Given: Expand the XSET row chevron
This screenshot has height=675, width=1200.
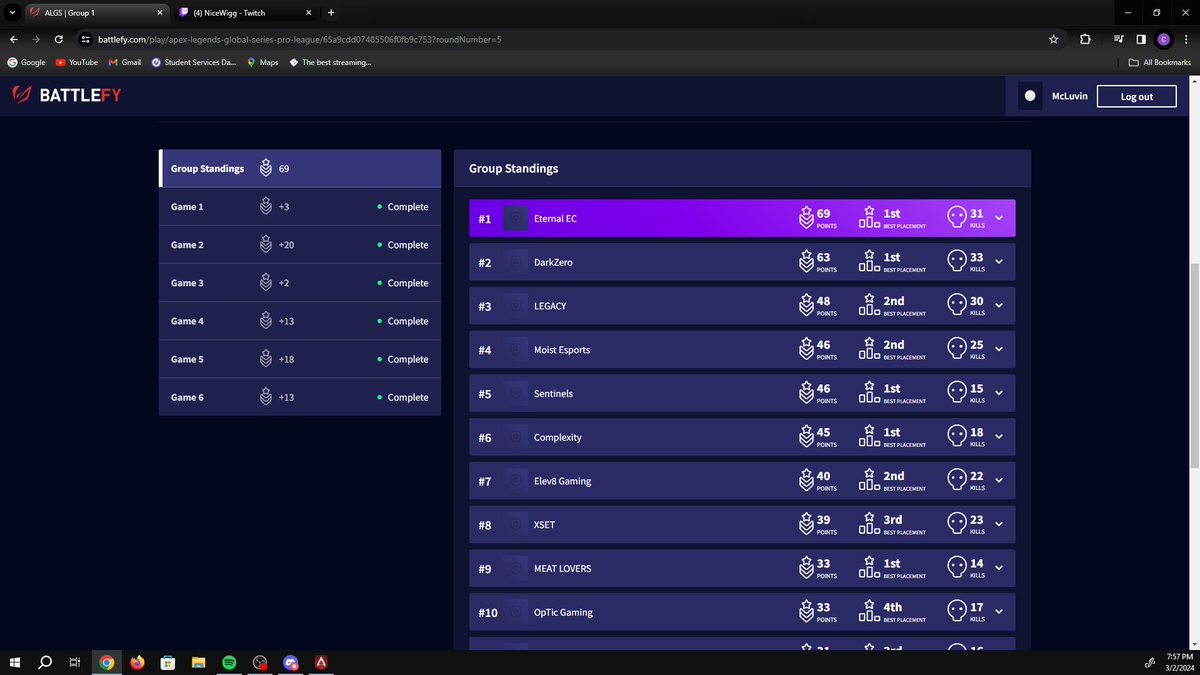Looking at the screenshot, I should coord(999,525).
